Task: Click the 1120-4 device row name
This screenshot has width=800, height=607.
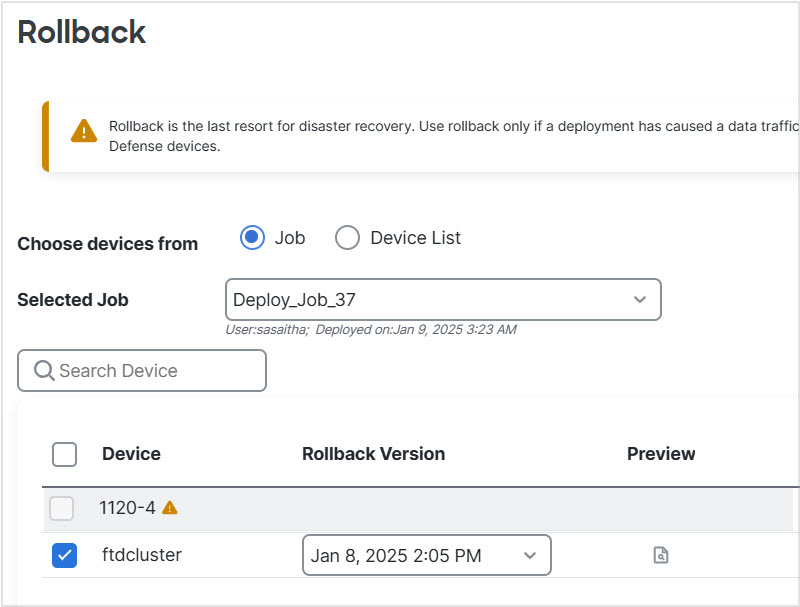Action: (127, 508)
